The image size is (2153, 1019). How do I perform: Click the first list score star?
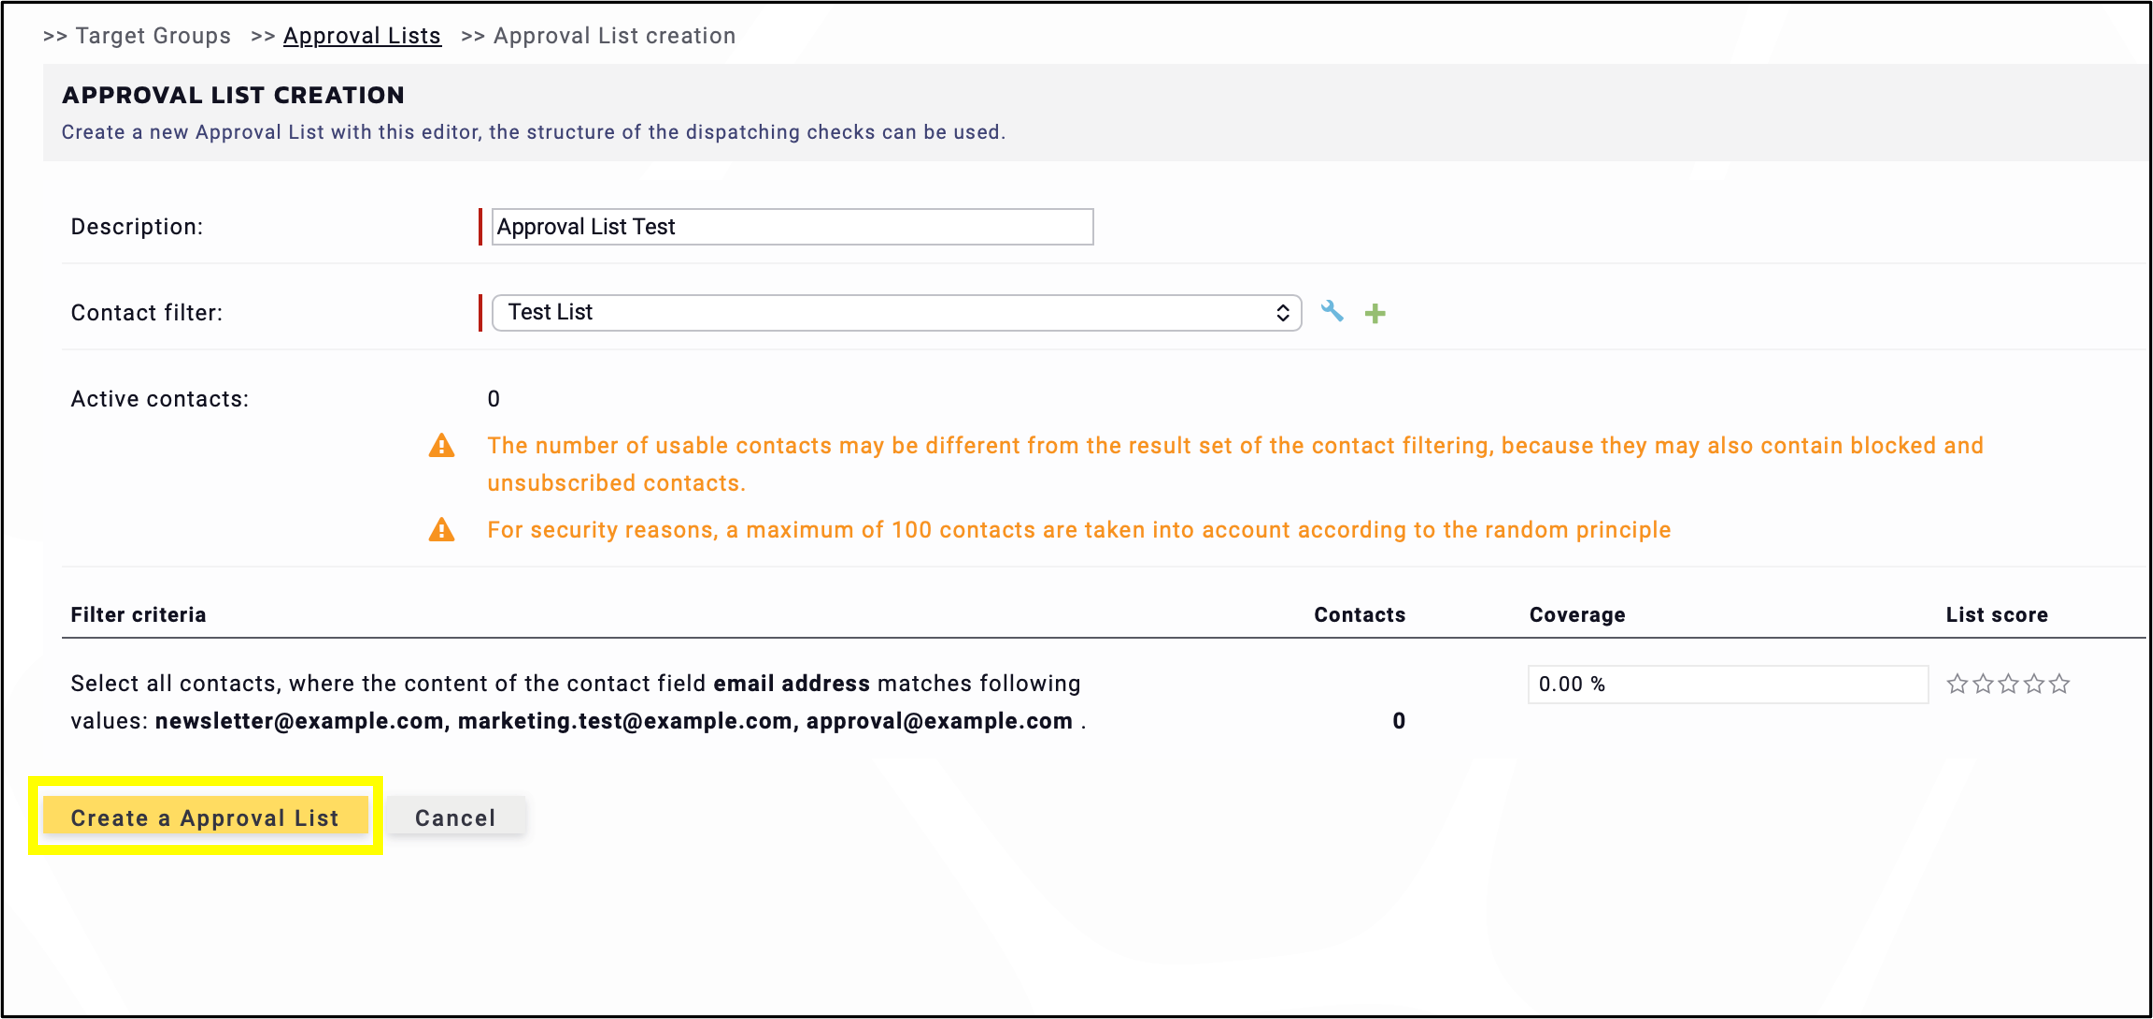click(1957, 684)
